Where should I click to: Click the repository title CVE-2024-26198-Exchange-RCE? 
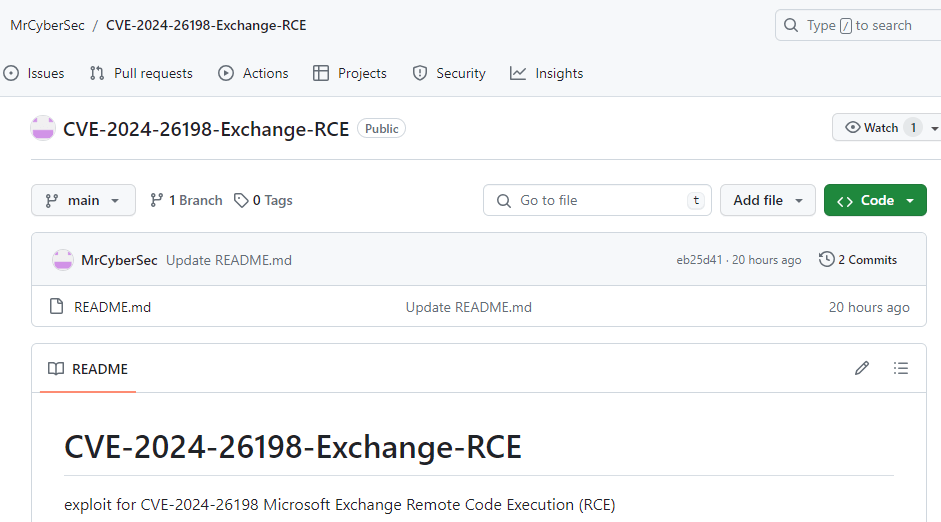(206, 129)
